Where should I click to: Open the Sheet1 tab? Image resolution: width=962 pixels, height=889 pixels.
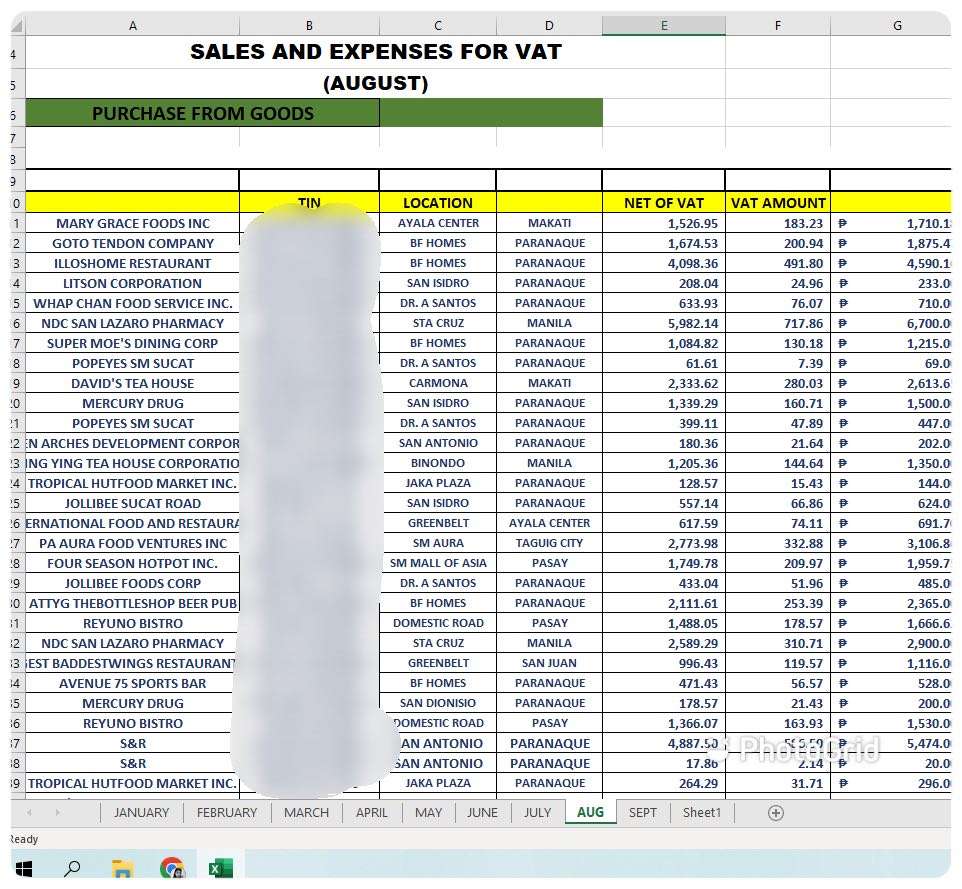click(x=702, y=813)
